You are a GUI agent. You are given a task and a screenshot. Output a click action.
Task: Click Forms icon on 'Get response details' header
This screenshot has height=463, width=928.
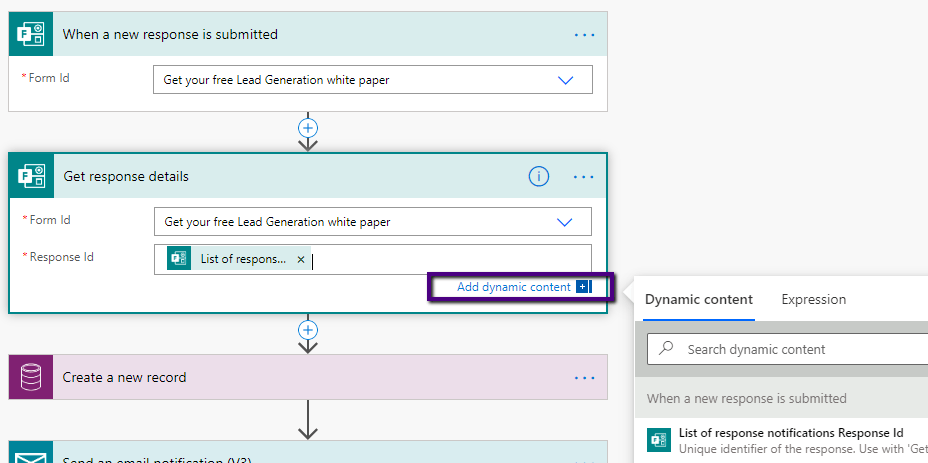pyautogui.click(x=30, y=177)
